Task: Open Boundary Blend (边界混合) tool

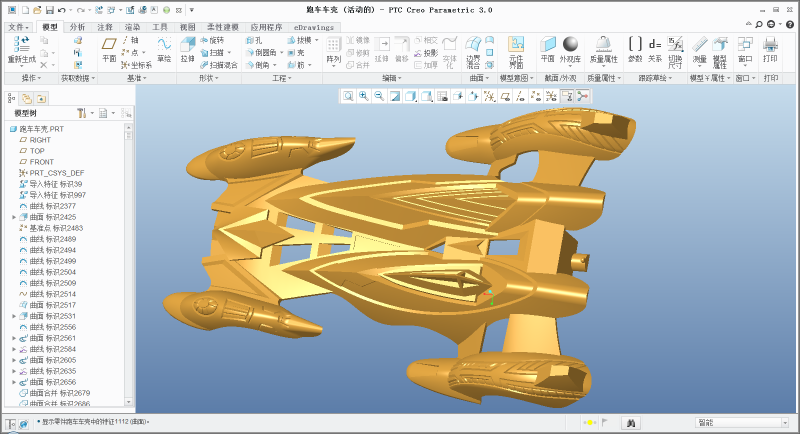Action: click(473, 52)
